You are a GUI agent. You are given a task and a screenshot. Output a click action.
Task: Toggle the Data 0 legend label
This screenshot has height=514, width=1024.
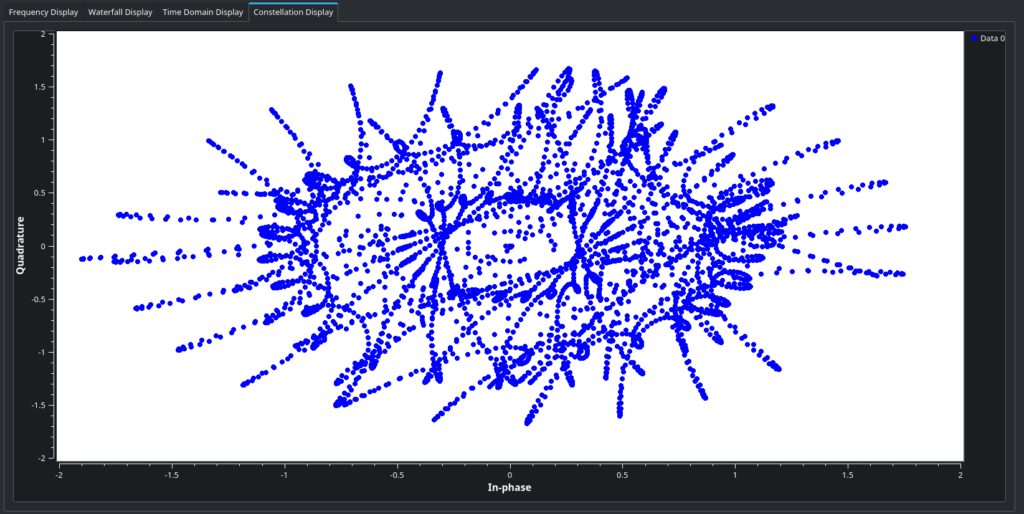pyautogui.click(x=992, y=38)
